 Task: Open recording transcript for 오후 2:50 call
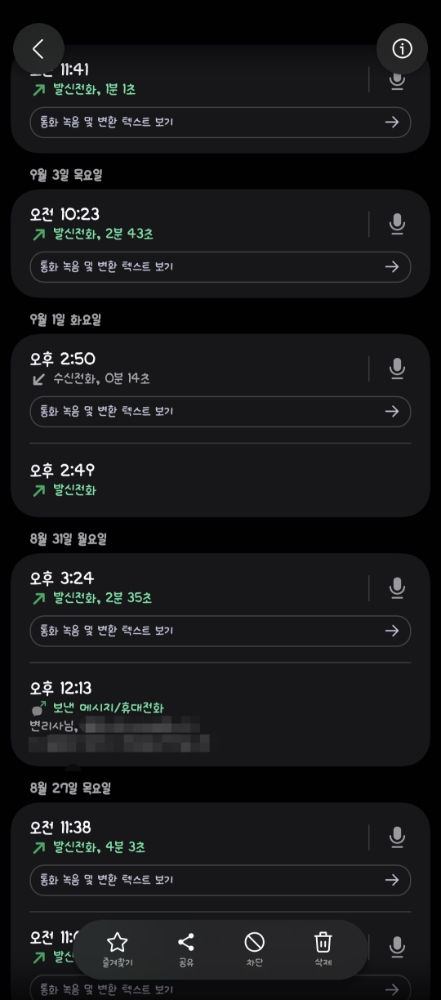tap(220, 411)
